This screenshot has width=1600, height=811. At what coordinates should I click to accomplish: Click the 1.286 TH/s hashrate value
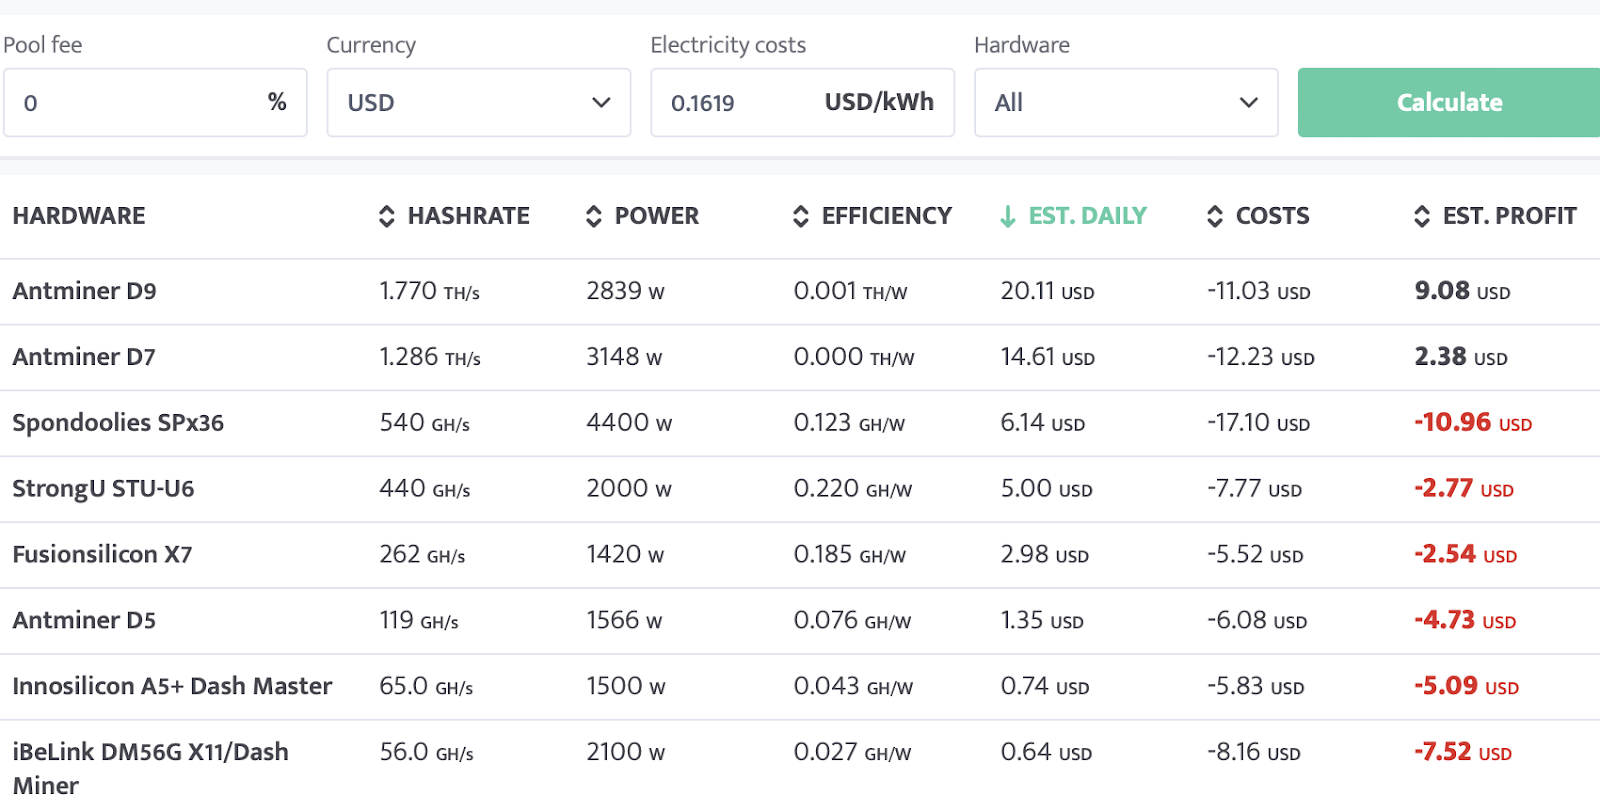430,357
